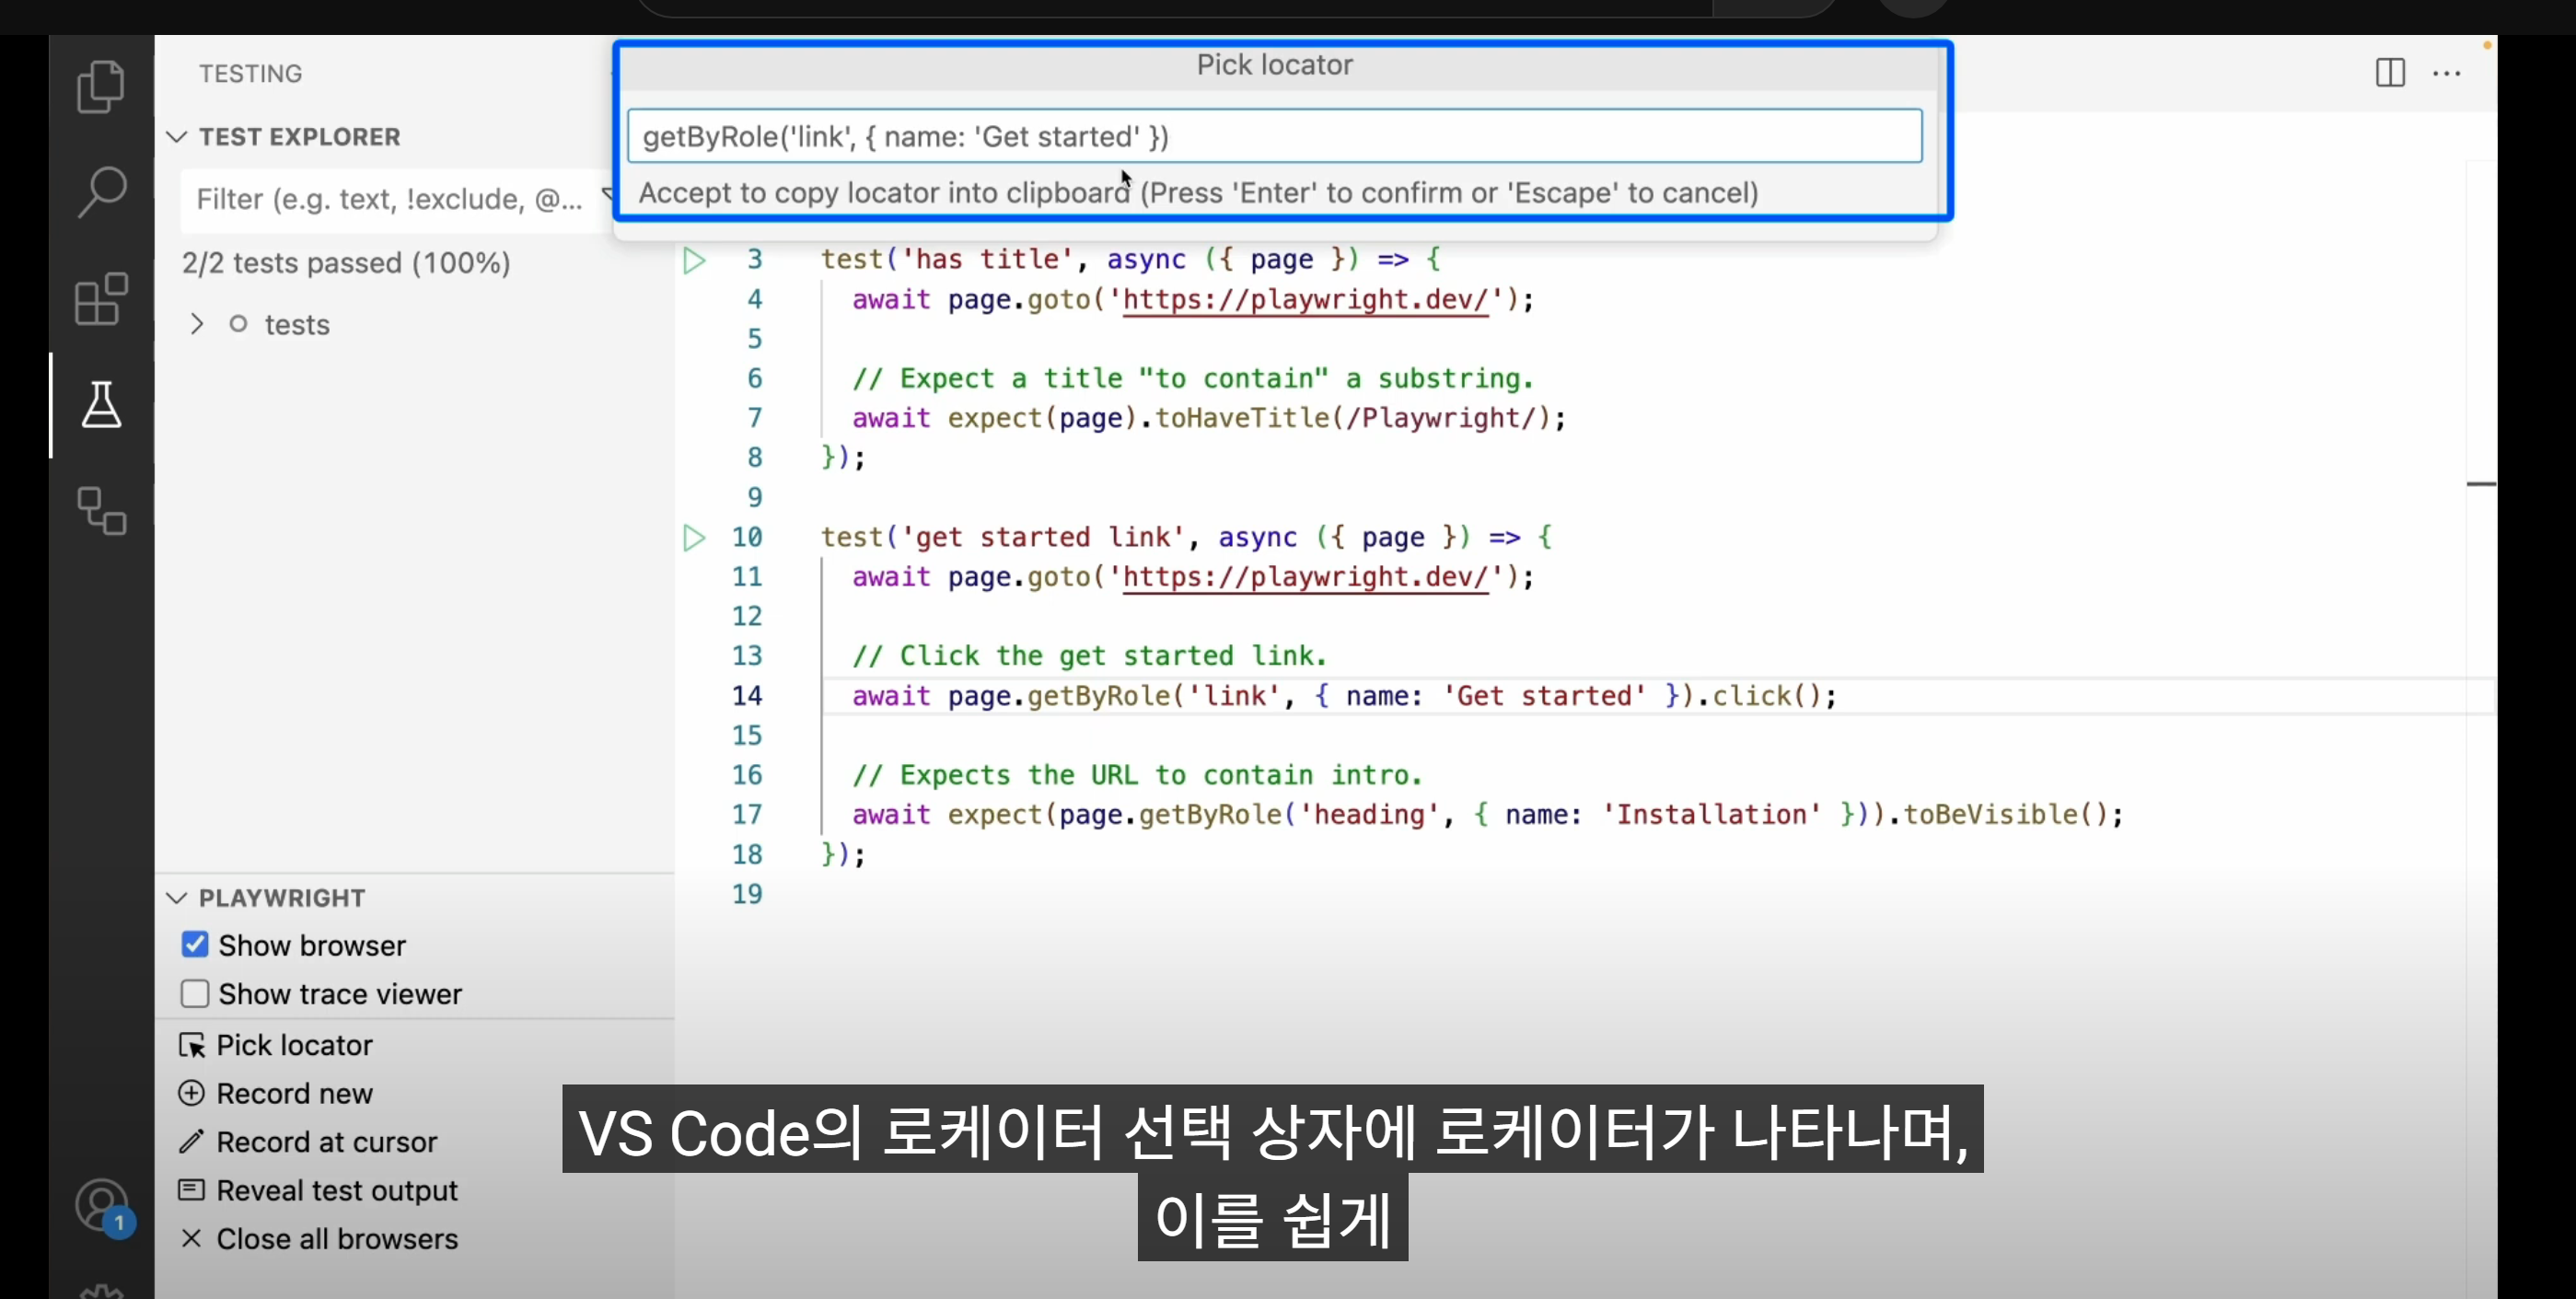The width and height of the screenshot is (2576, 1299).
Task: Open the Accounts icon with badge
Action: click(x=101, y=1206)
